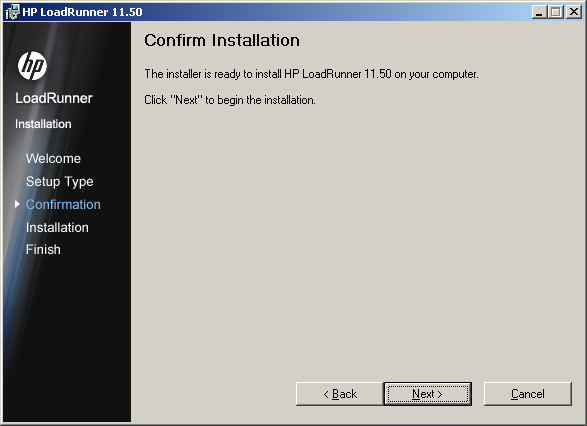Click the Confirm Installation heading

(x=222, y=40)
